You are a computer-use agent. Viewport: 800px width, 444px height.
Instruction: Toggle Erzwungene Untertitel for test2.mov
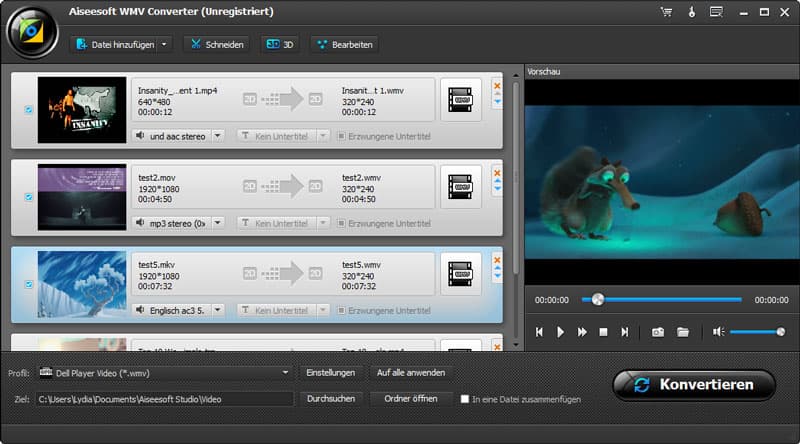[341, 224]
